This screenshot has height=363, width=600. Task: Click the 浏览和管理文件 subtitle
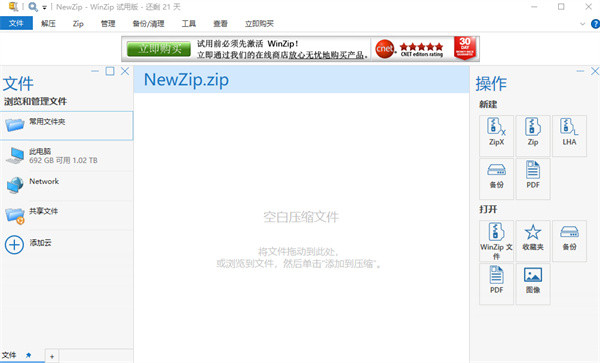tap(36, 101)
